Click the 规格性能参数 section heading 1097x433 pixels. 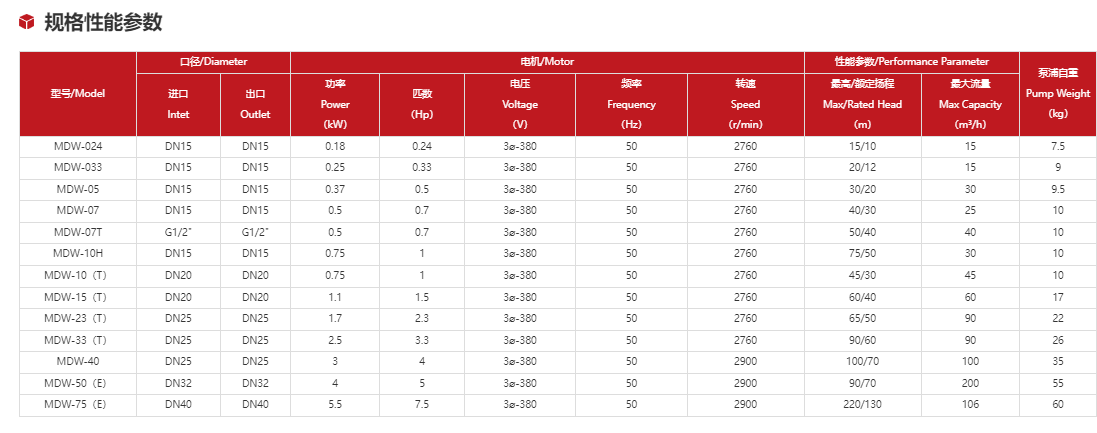tap(103, 22)
